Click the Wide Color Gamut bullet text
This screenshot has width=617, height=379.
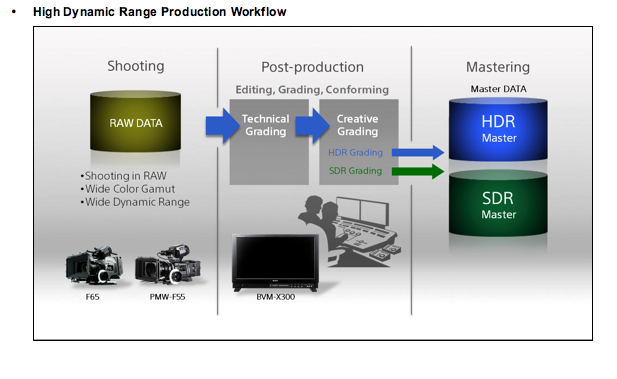128,189
